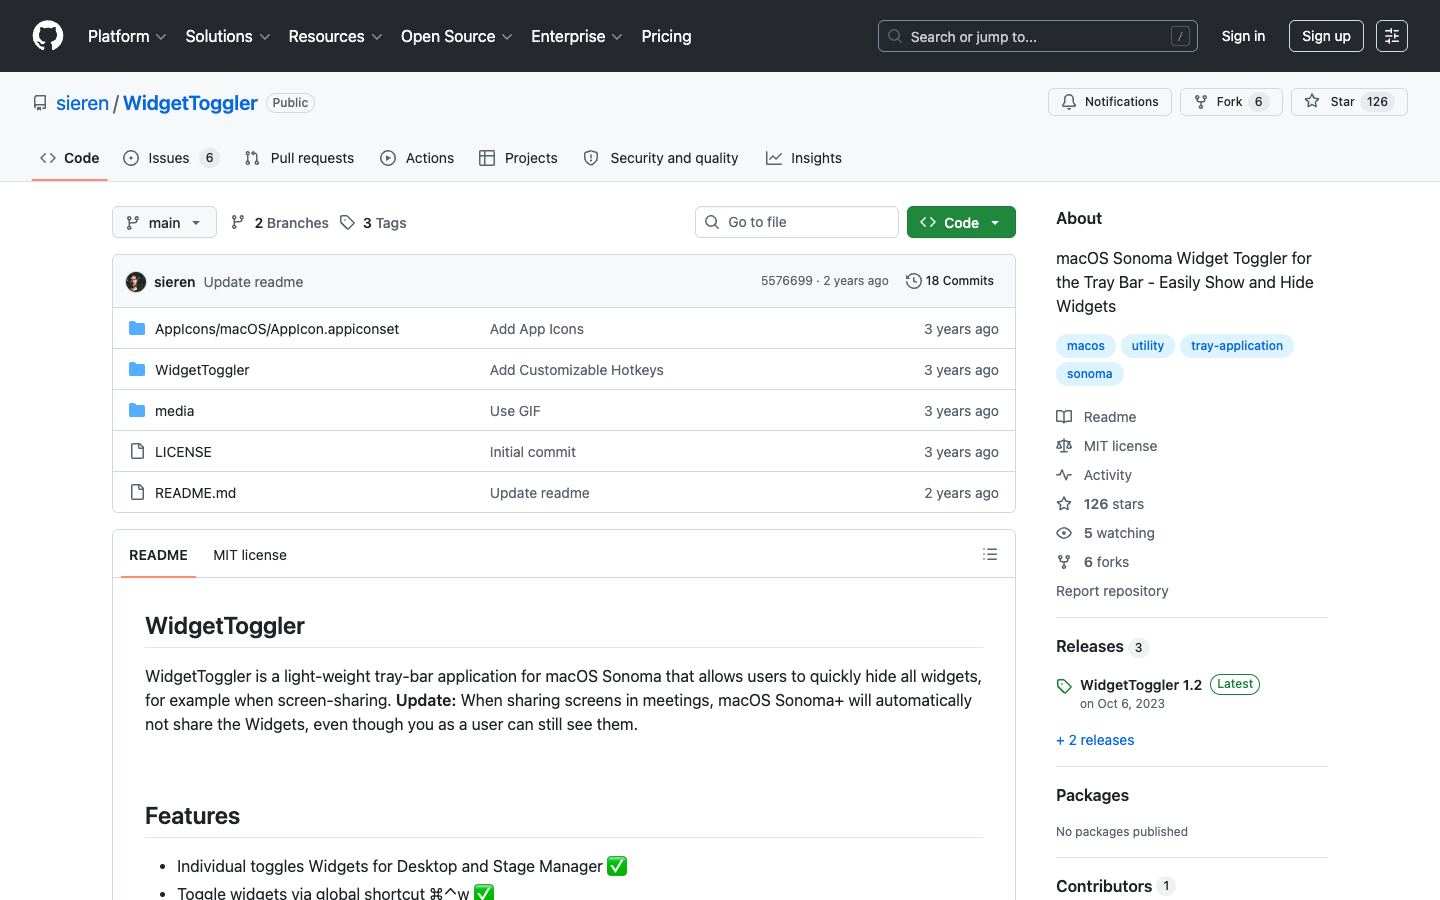This screenshot has height=900, width=1440.
Task: Open the main branch selector dropdown
Action: point(164,222)
